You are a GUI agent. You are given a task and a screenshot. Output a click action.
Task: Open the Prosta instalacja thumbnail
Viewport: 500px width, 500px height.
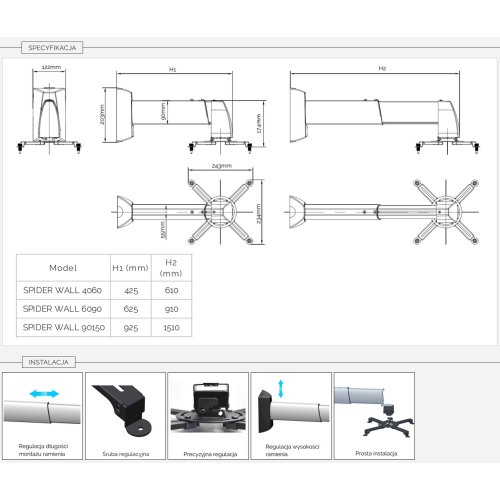tap(374, 416)
